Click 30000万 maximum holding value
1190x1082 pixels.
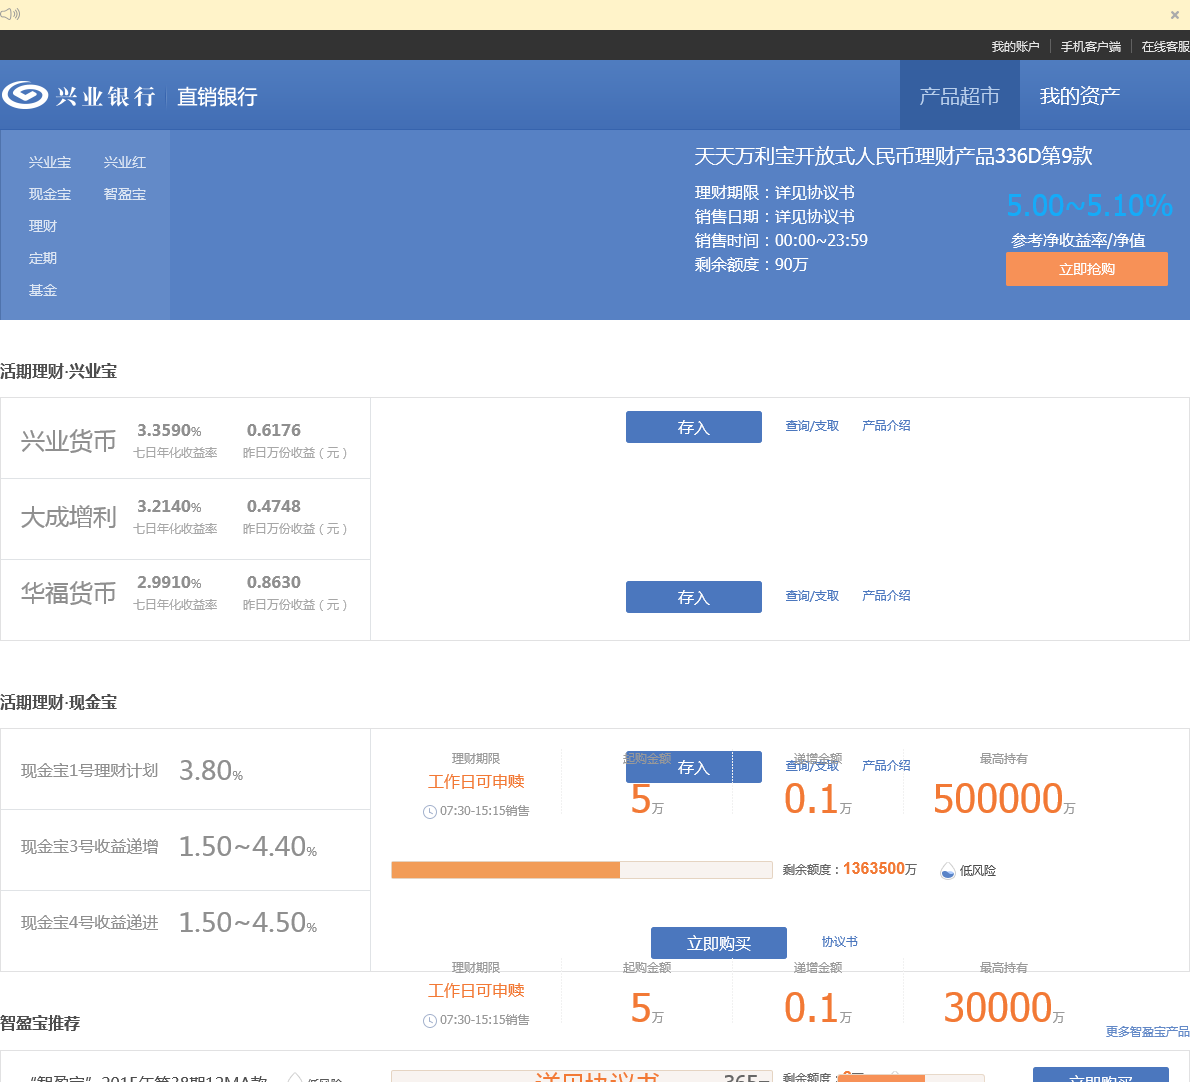pos(1004,1008)
